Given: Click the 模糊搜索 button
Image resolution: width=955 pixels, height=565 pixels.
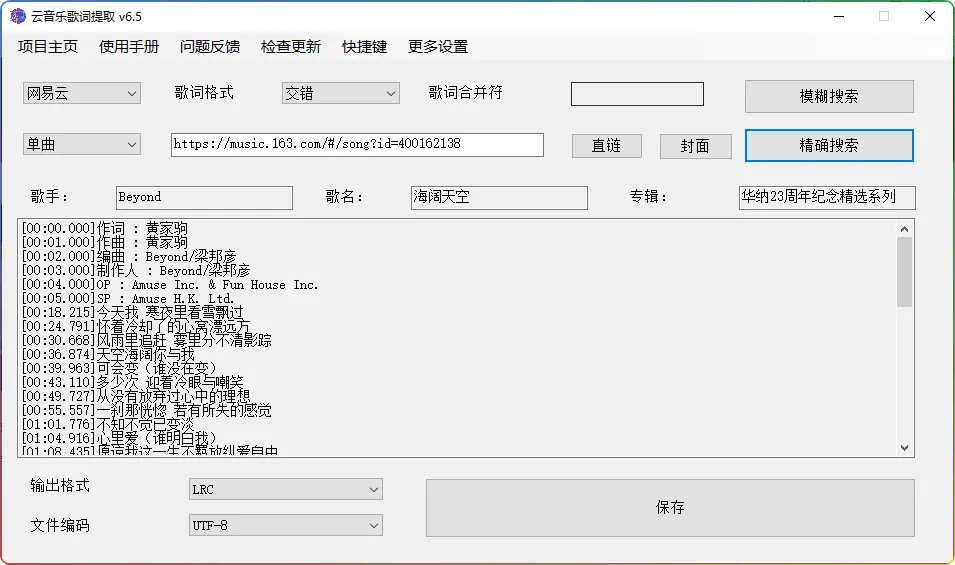Looking at the screenshot, I should coord(829,97).
